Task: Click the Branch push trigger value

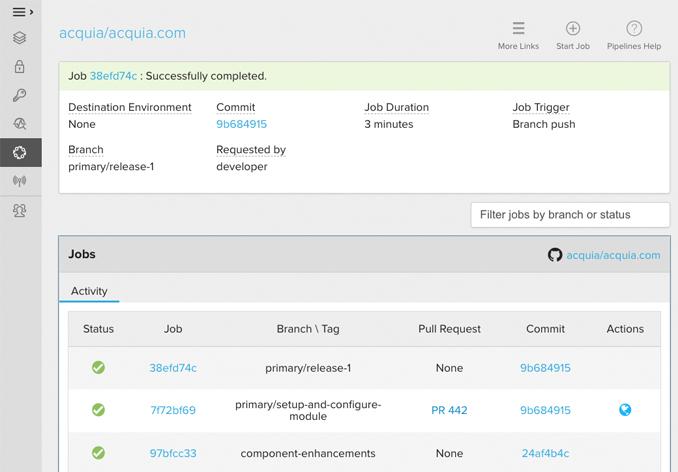Action: [x=544, y=124]
